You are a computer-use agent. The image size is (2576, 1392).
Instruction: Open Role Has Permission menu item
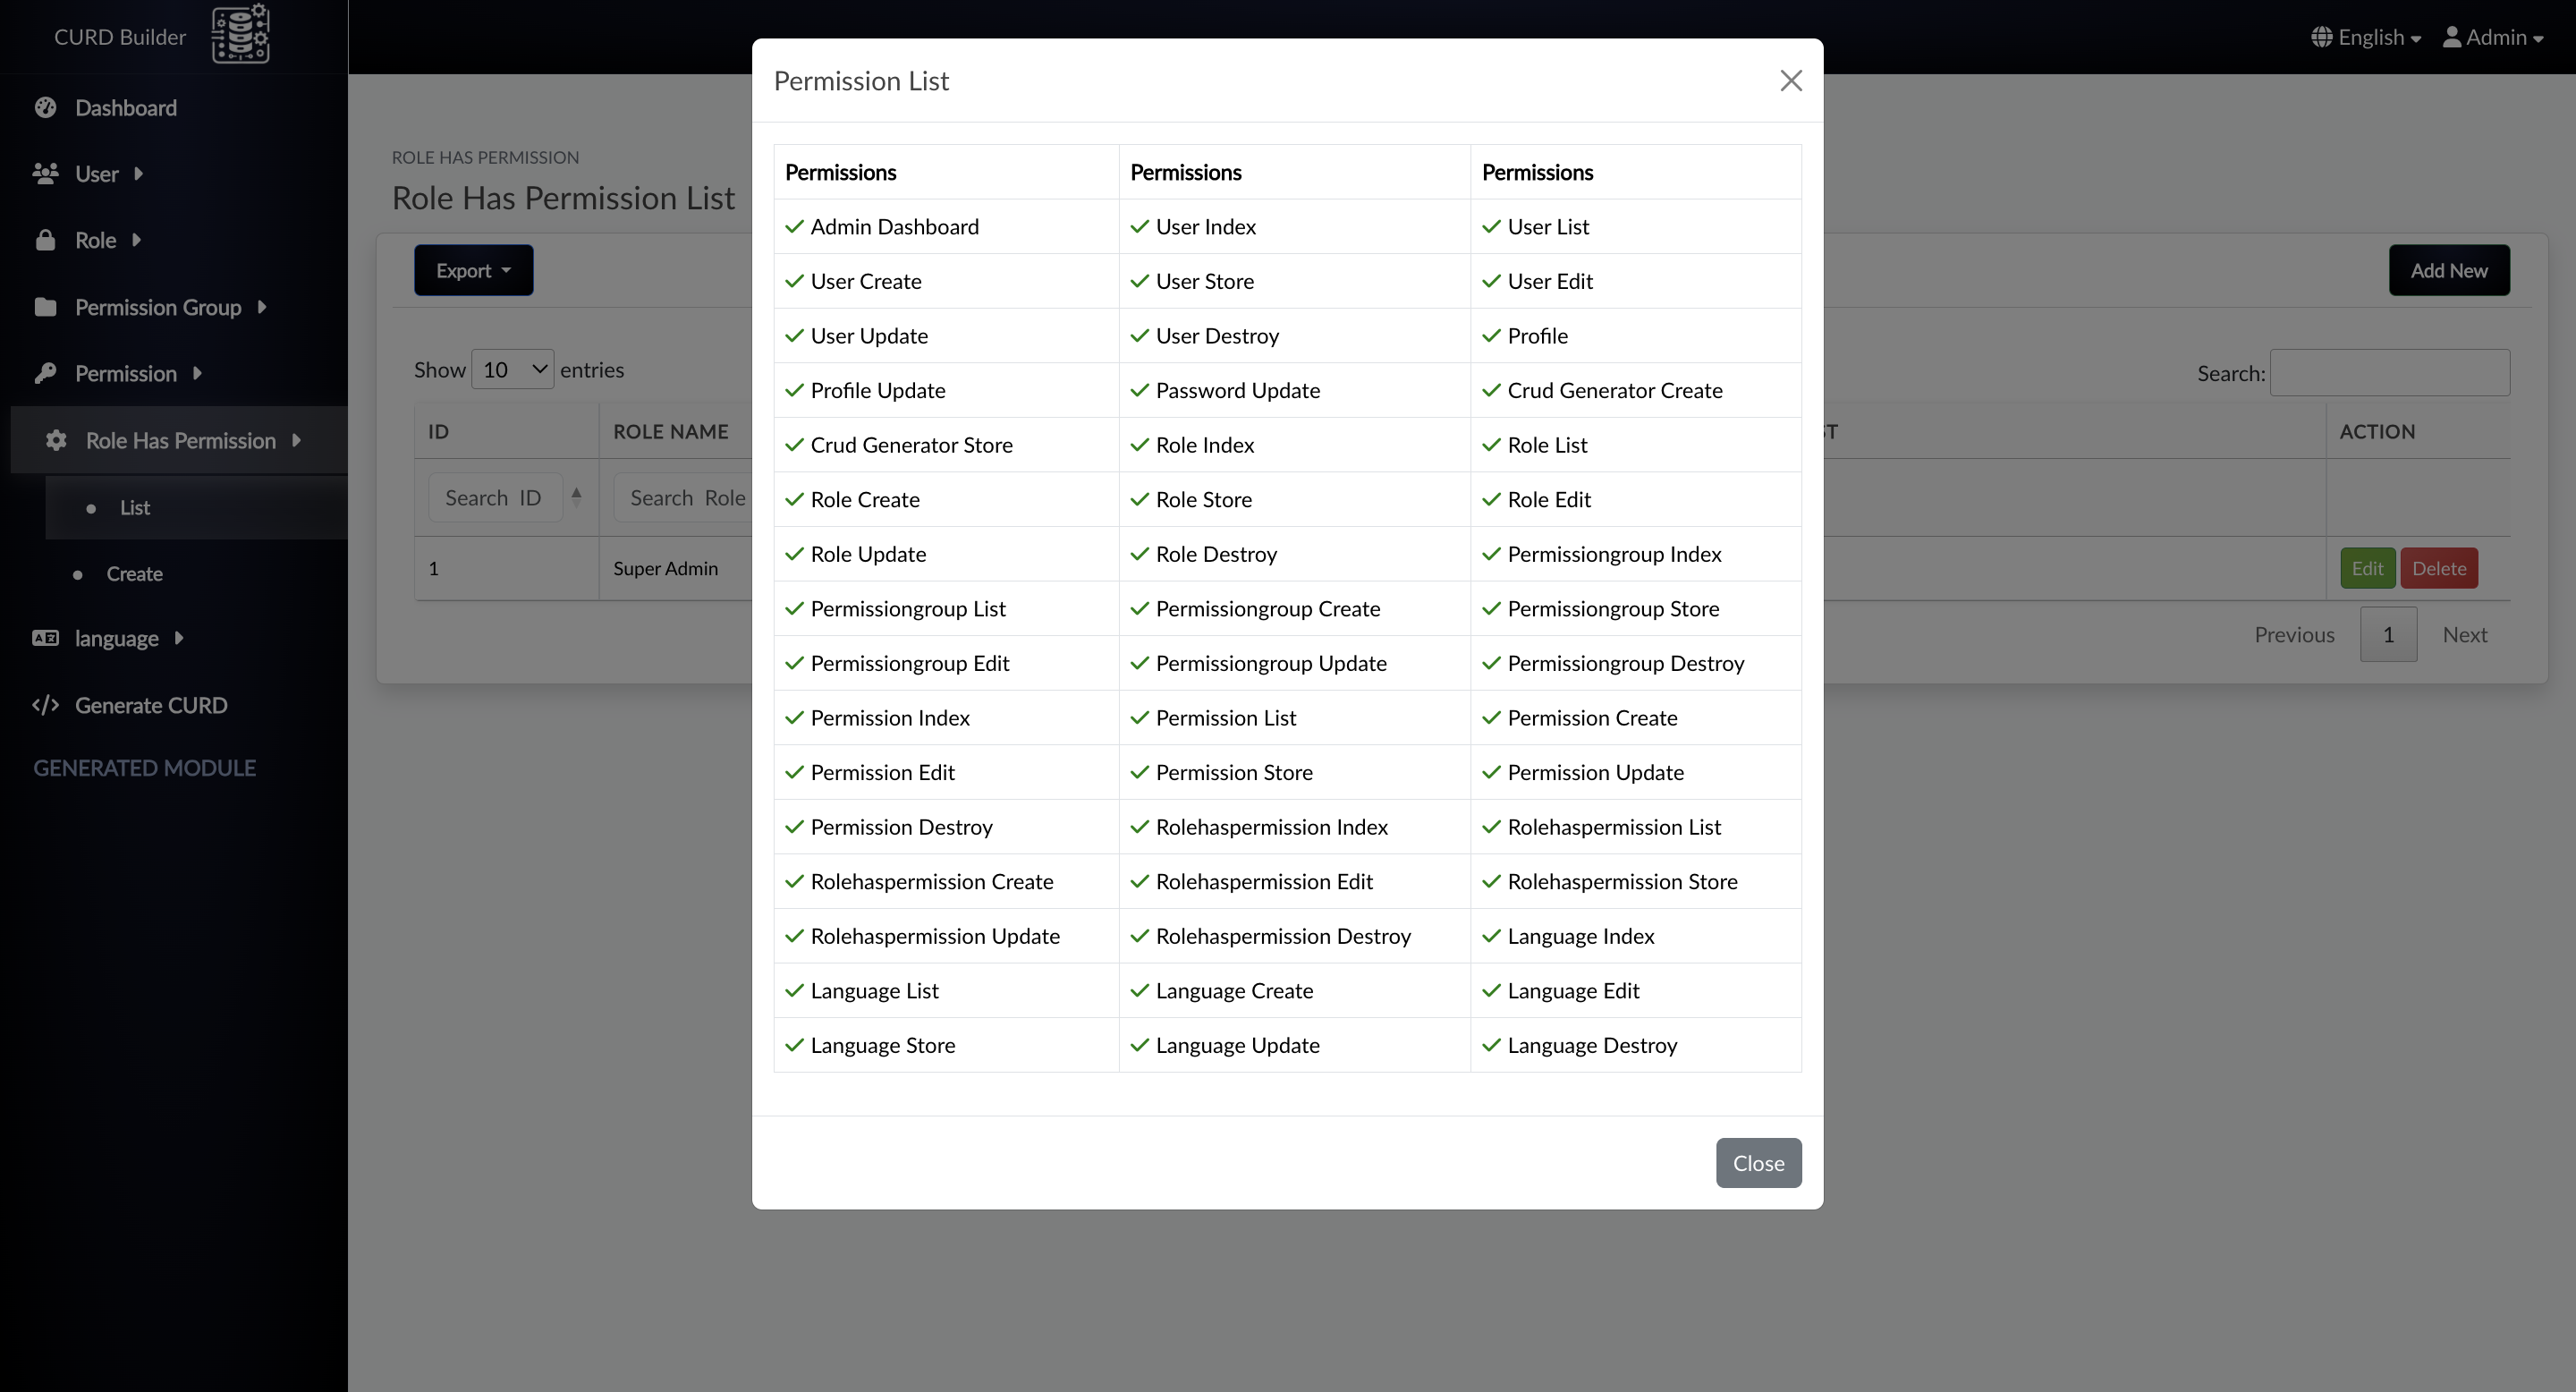point(181,440)
